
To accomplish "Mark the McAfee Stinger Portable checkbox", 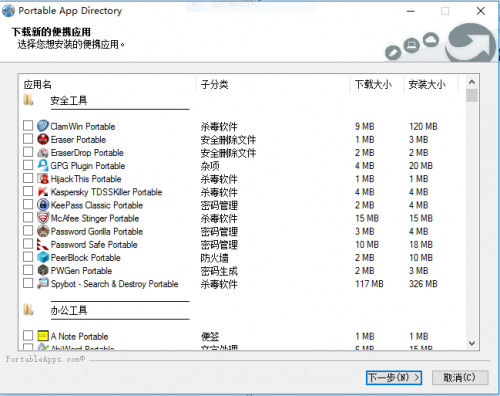I will [28, 218].
